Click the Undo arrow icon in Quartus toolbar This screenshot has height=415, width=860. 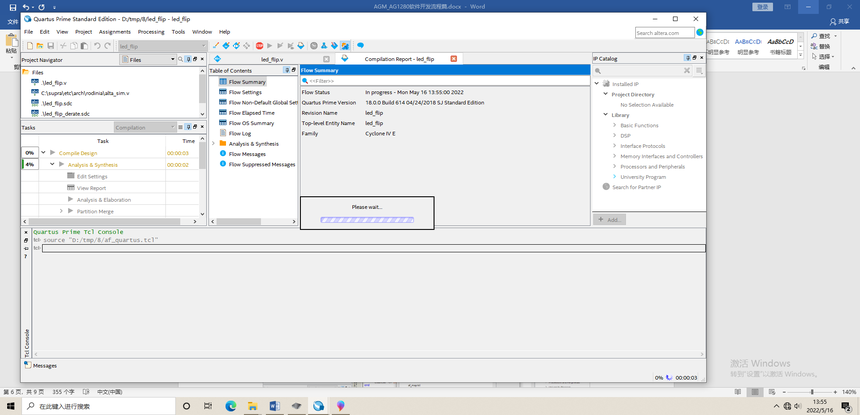(x=97, y=46)
